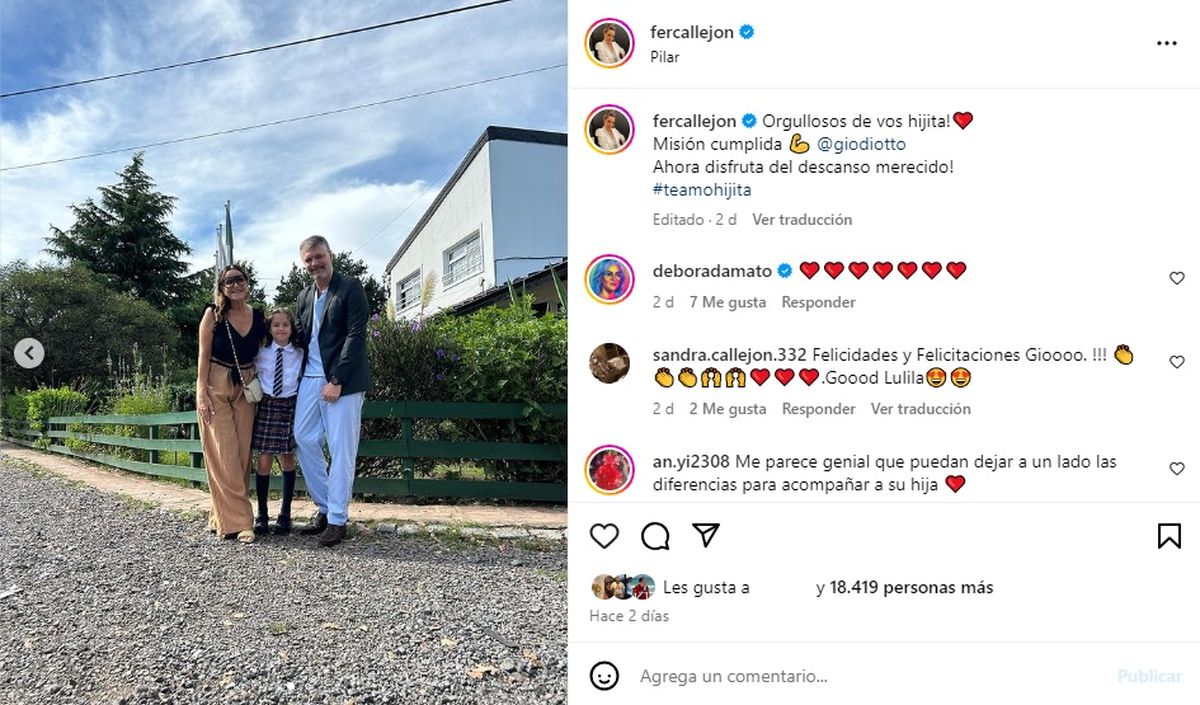Save the post with the bookmark icon

pos(1169,536)
